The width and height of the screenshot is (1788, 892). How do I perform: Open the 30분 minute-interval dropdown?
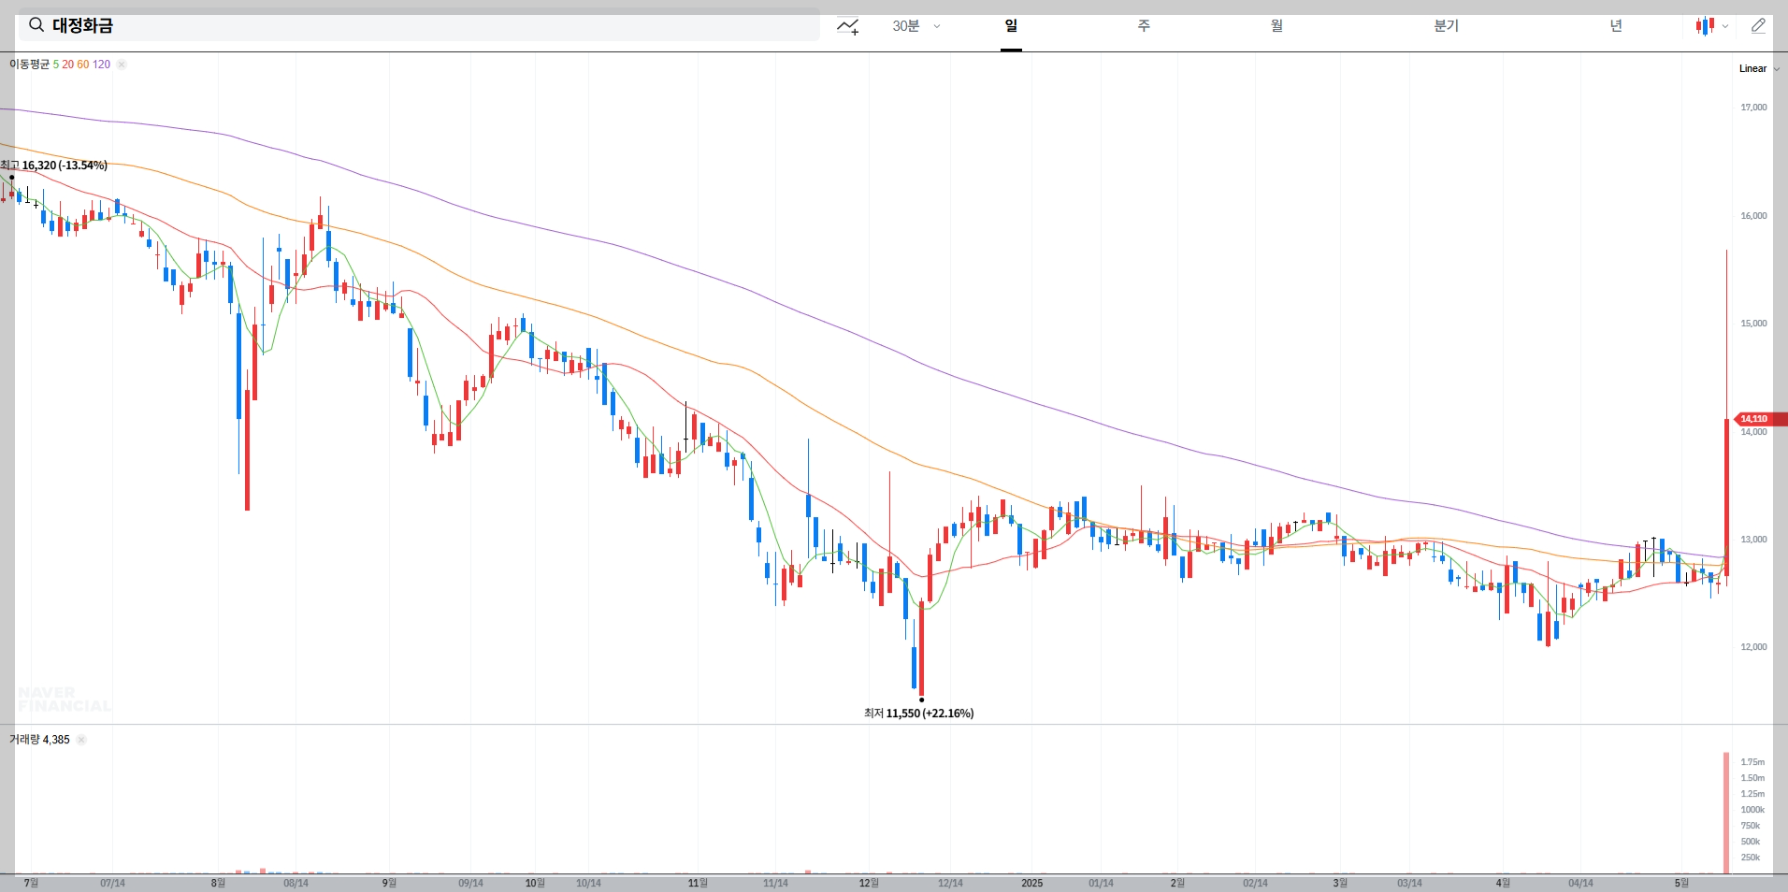click(916, 26)
